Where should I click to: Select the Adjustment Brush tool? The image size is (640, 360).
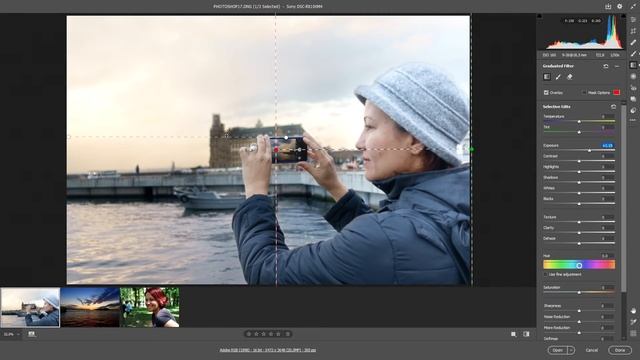click(633, 53)
